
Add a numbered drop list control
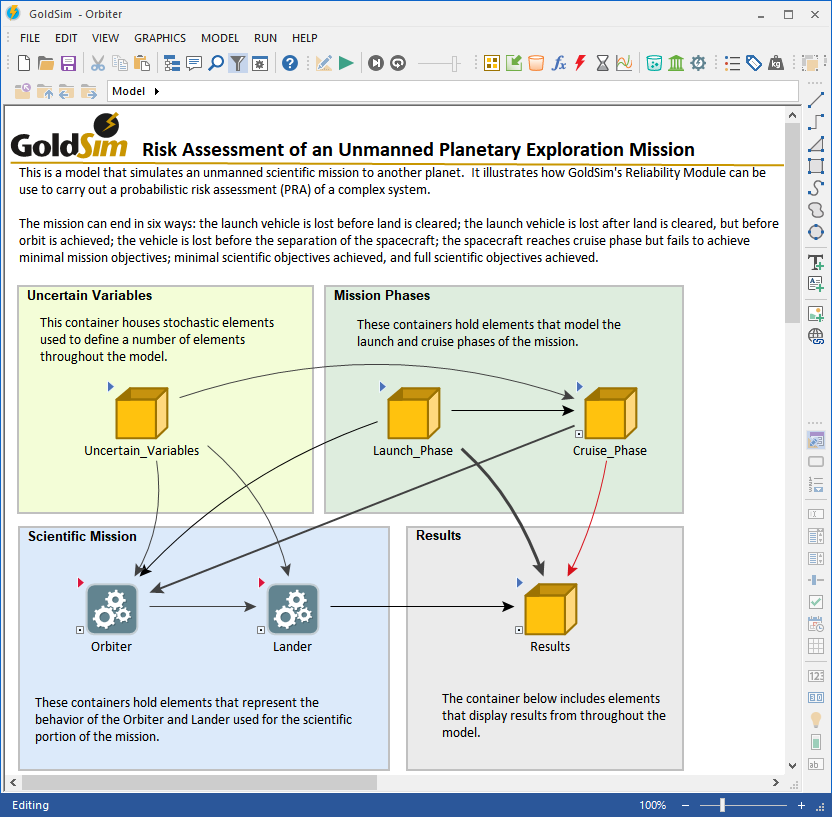(x=816, y=484)
